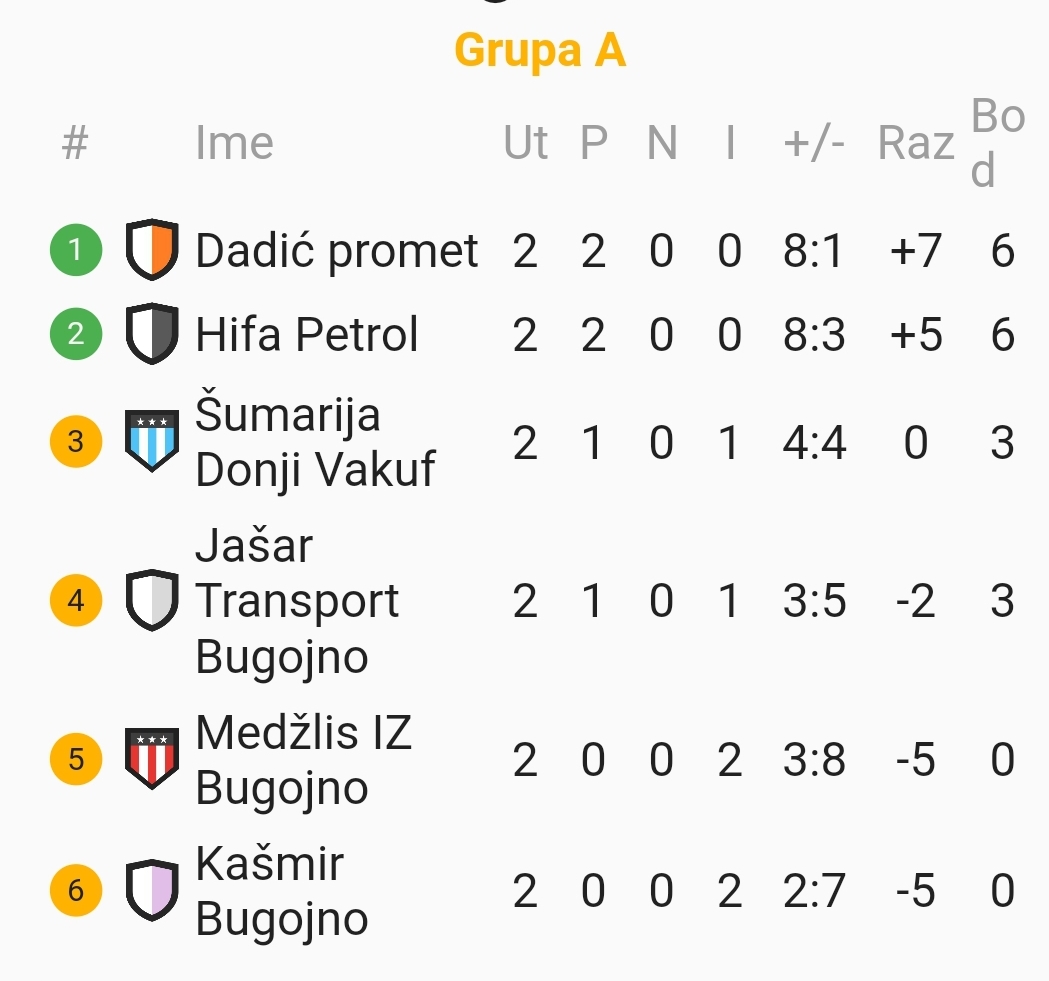
Task: Click the Raz column header
Action: pos(915,143)
